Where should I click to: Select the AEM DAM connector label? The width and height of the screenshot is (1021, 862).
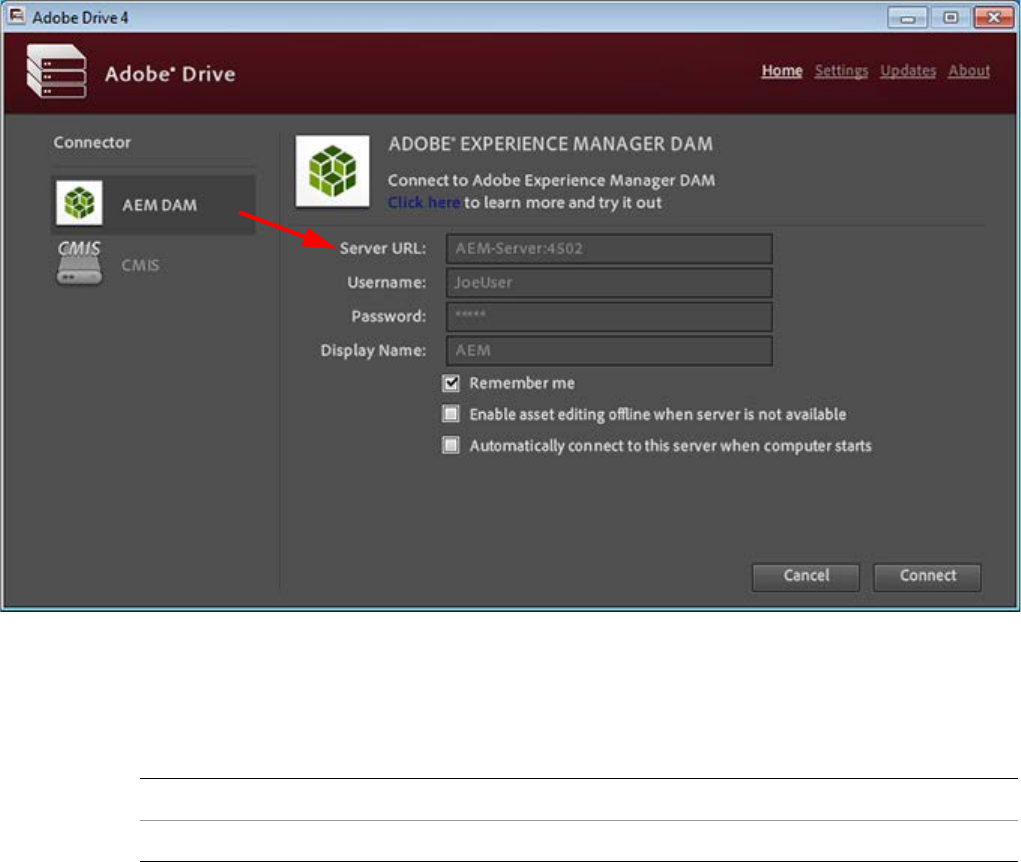pos(160,205)
